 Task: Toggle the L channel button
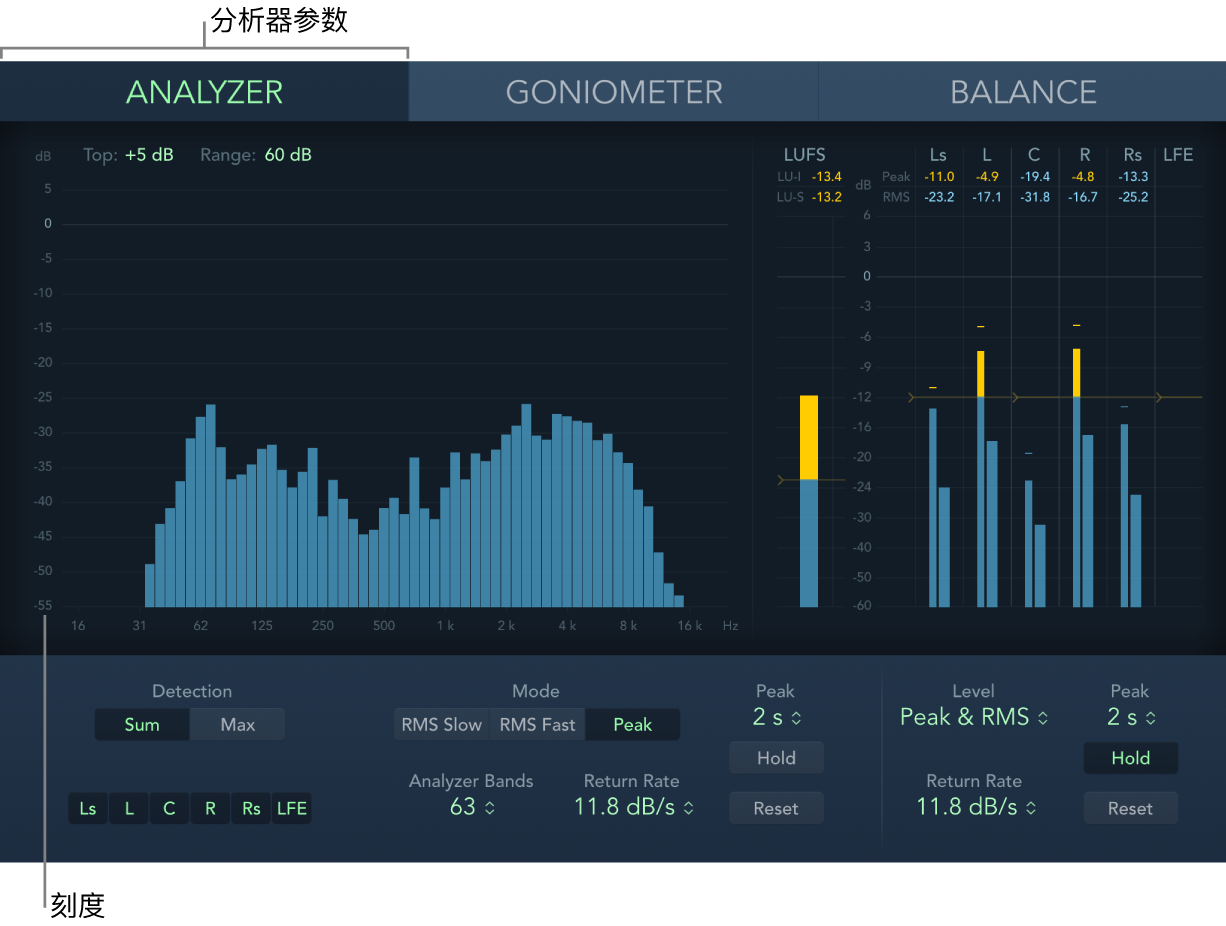(x=129, y=808)
